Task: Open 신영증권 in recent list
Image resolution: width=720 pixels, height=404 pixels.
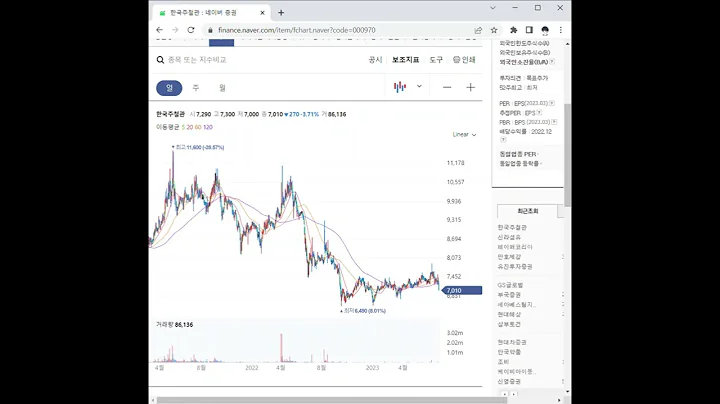Action: pos(509,382)
